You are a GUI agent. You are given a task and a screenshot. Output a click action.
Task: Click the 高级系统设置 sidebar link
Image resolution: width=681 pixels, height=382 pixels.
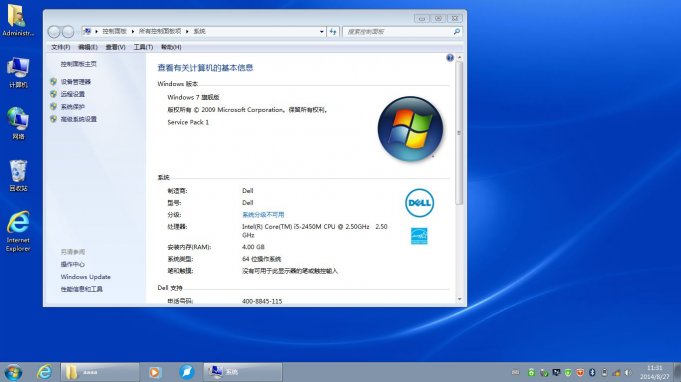point(79,119)
